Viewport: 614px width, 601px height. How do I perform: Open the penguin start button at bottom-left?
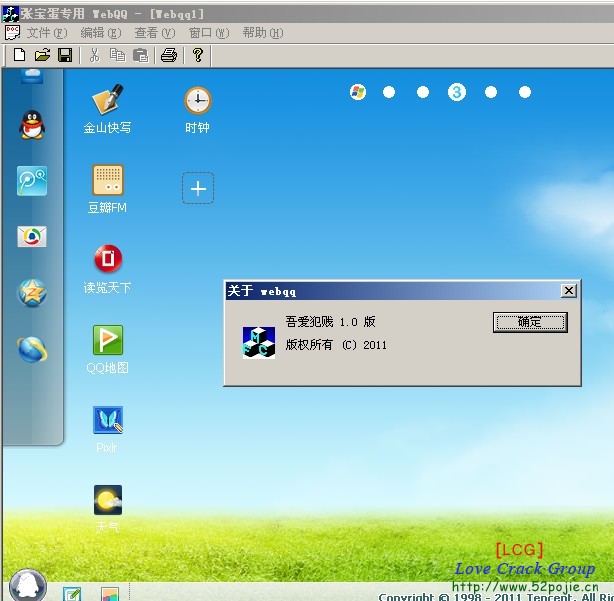click(x=27, y=585)
